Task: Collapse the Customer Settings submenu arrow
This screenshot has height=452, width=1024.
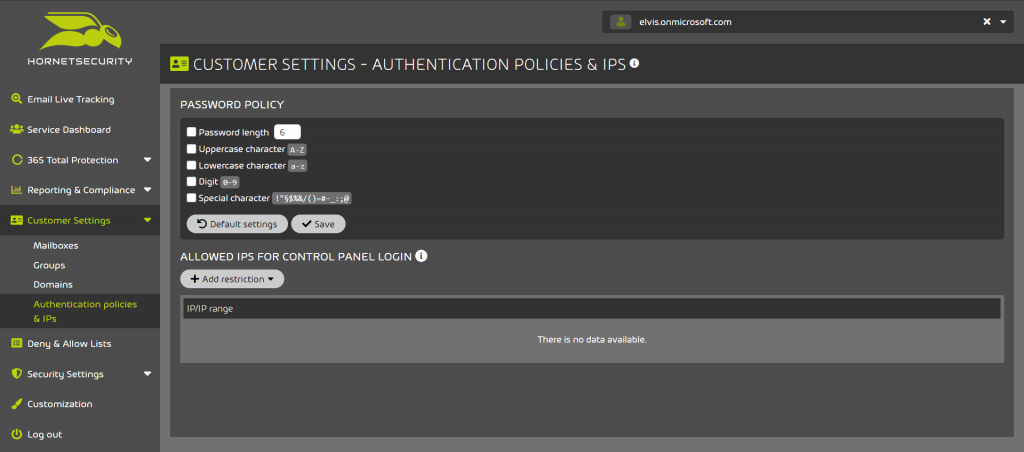Action: (147, 221)
